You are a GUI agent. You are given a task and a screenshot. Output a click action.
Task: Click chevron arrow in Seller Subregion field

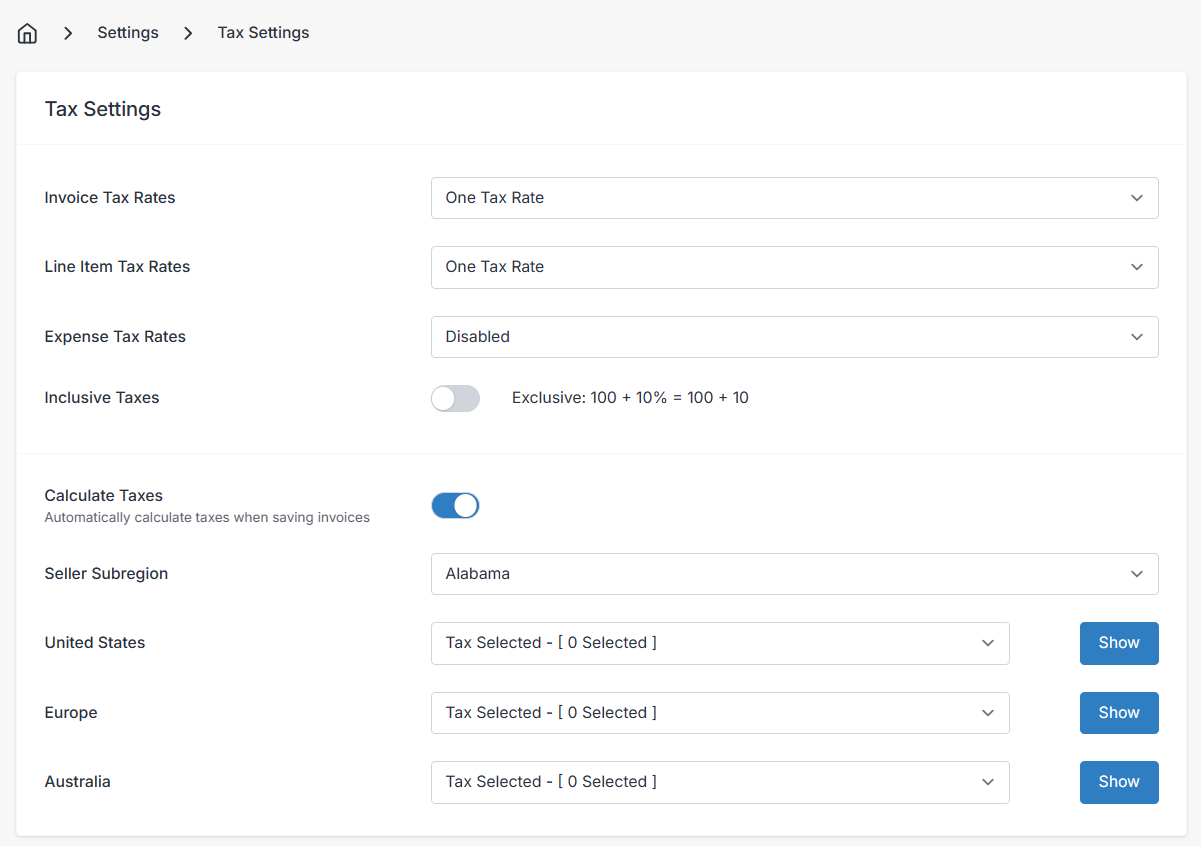point(1136,574)
